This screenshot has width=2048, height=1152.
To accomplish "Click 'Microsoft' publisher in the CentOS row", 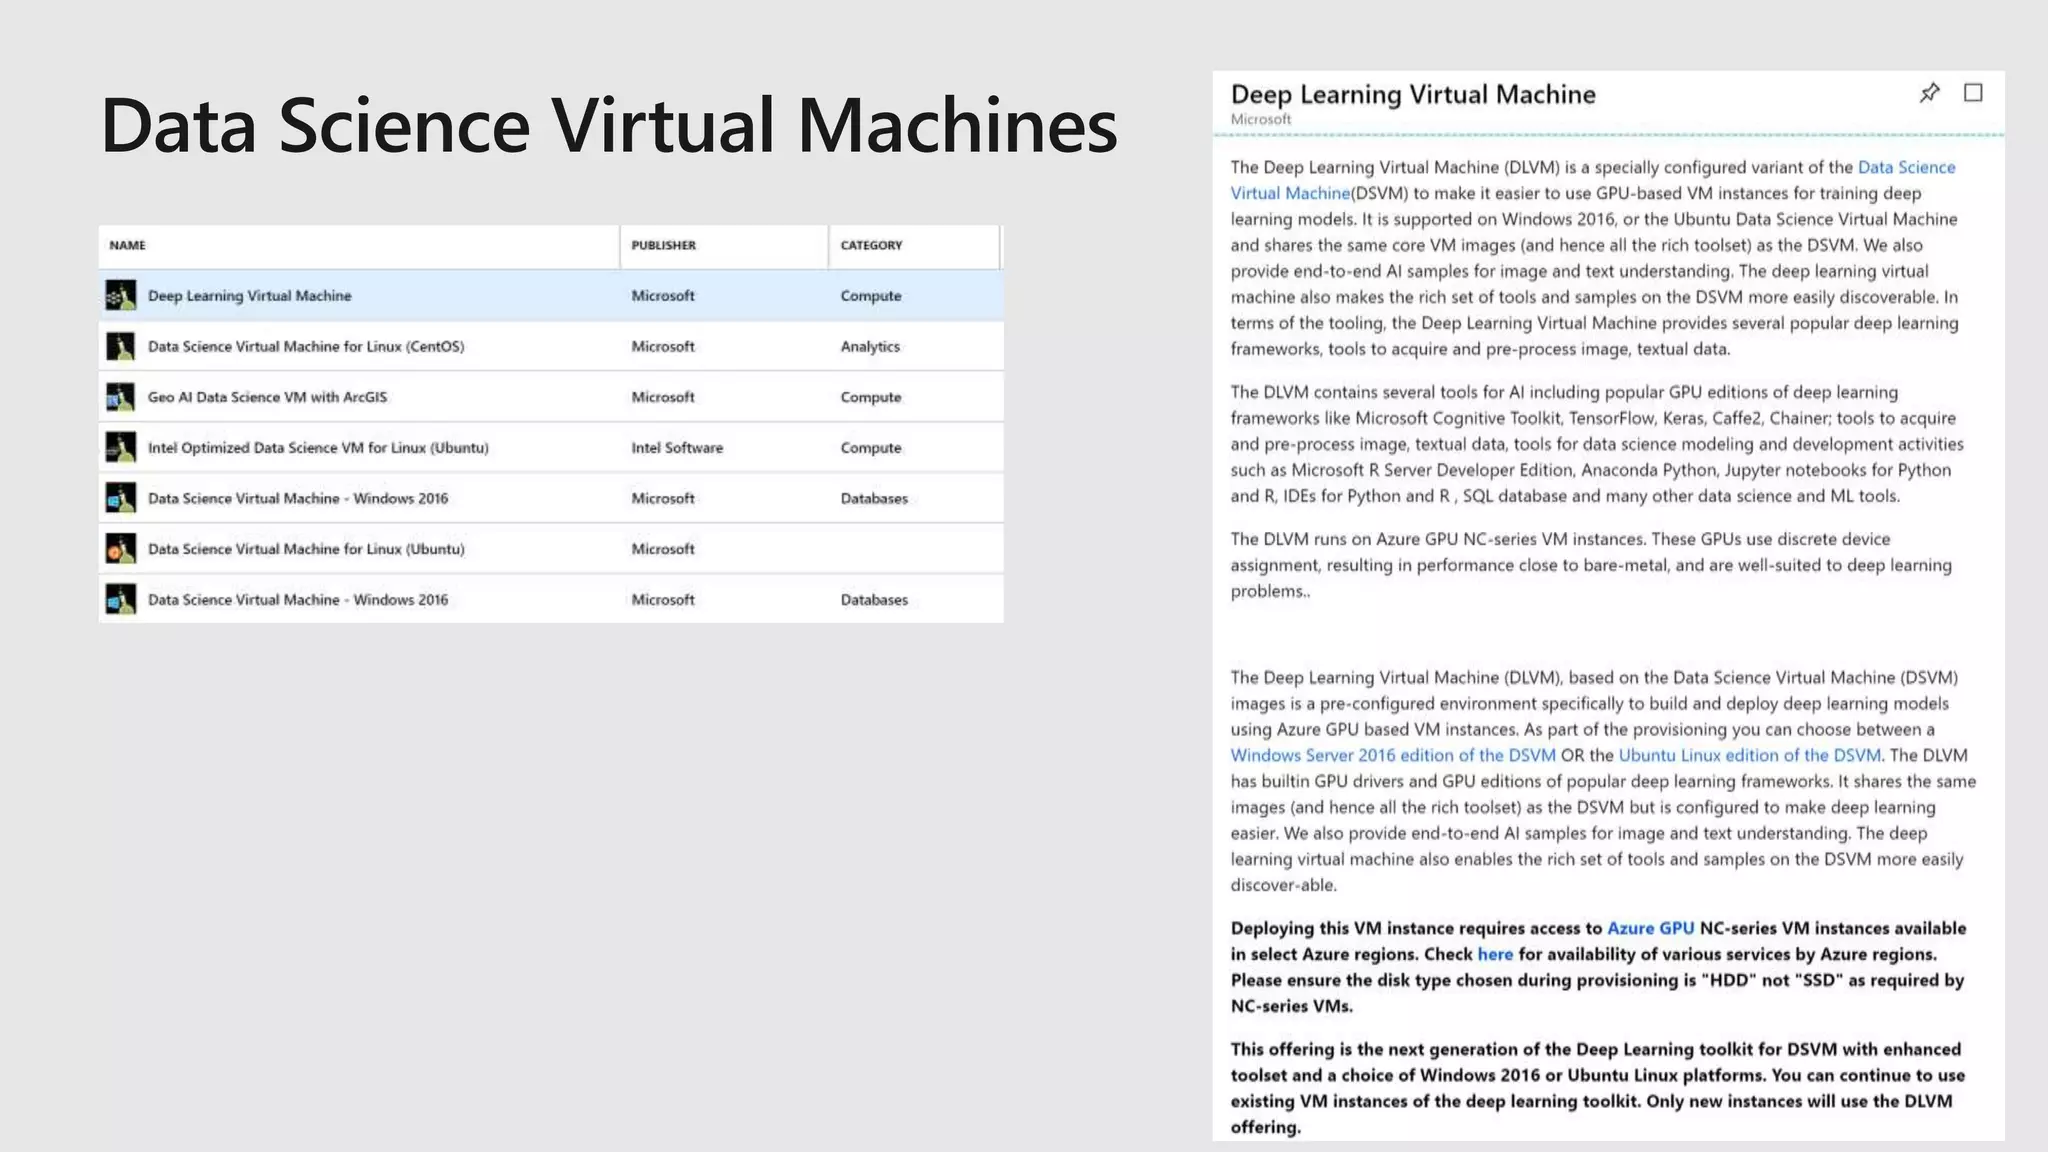I will [x=663, y=346].
